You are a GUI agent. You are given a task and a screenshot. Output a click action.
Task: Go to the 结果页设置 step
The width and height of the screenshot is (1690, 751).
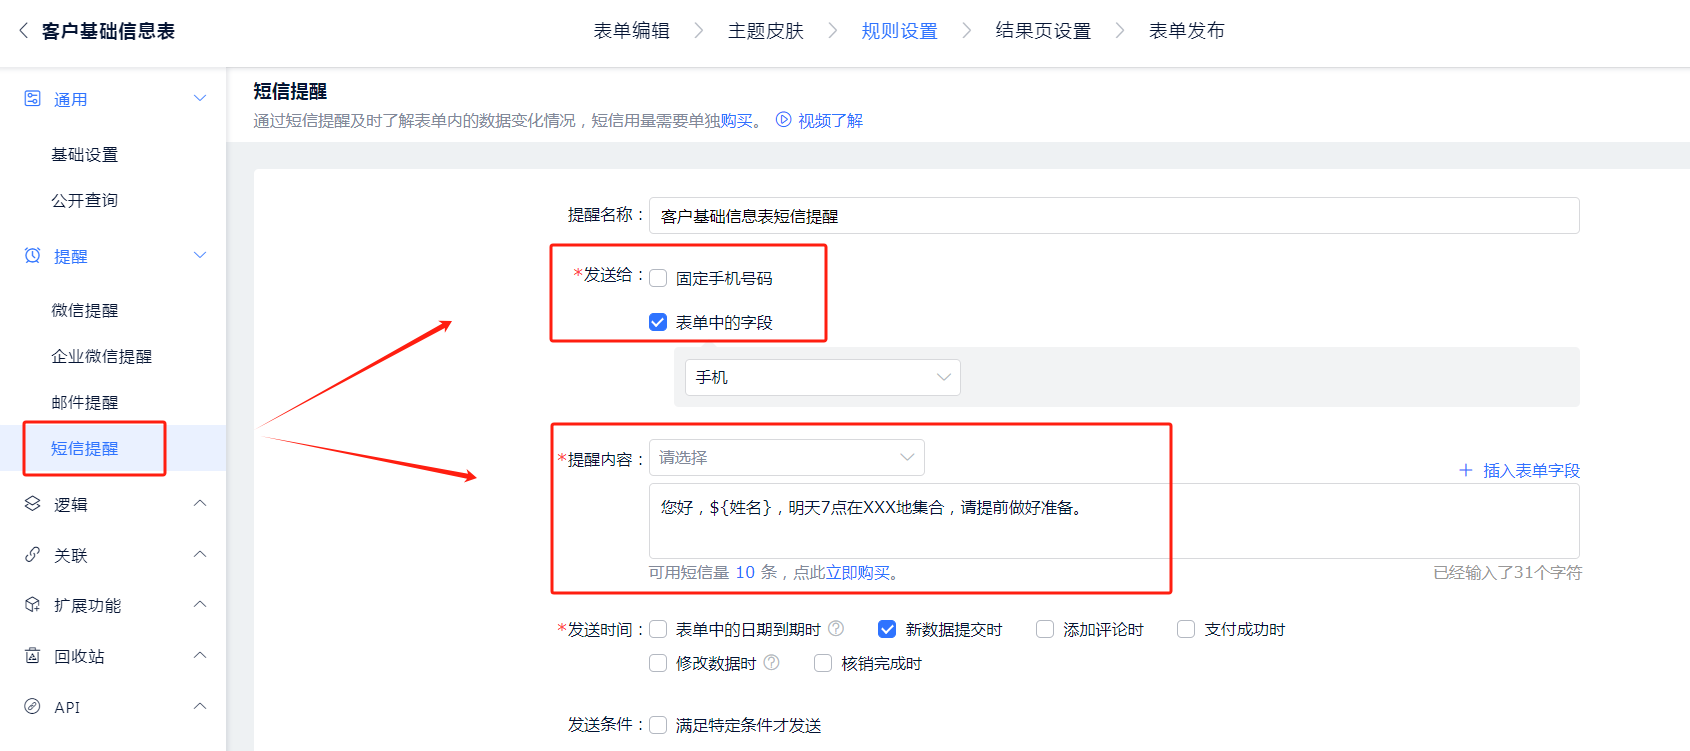point(1043,31)
